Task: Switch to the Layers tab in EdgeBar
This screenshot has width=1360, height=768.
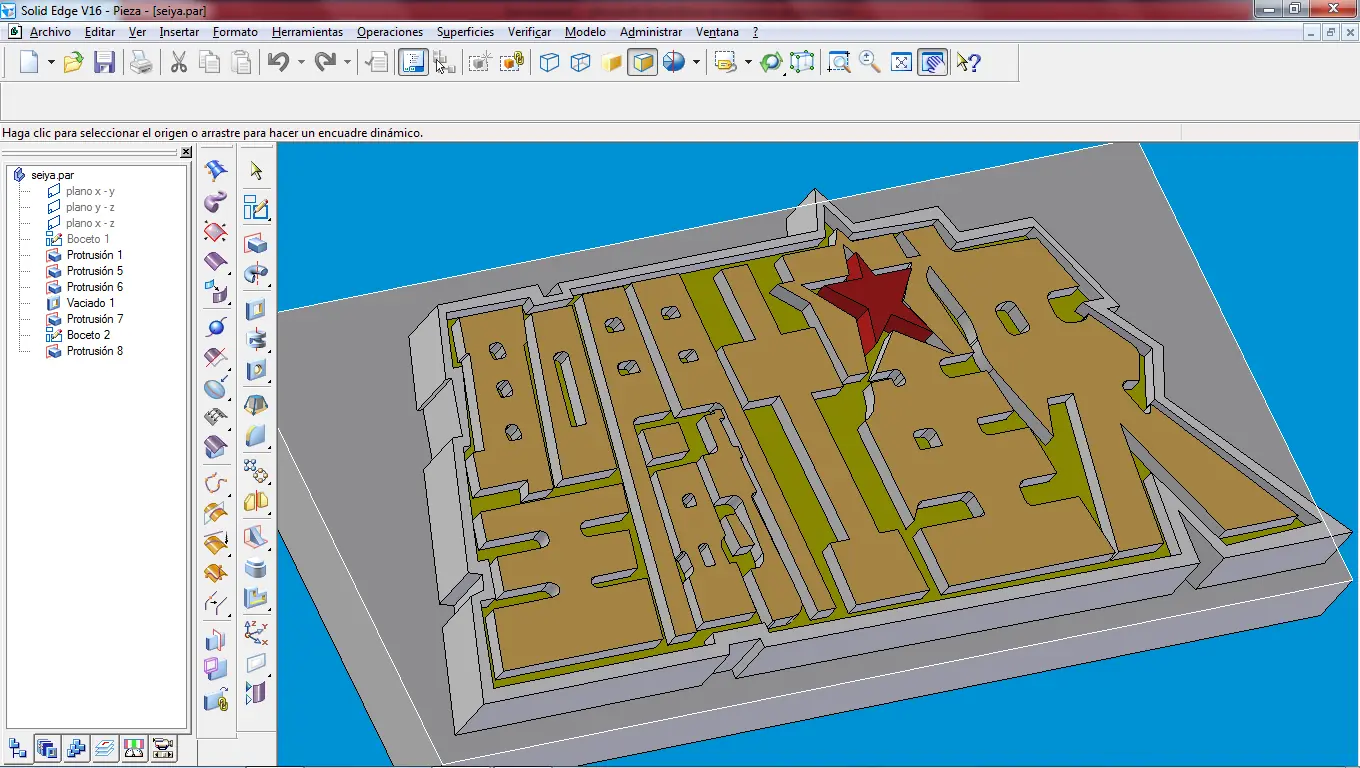Action: point(105,748)
